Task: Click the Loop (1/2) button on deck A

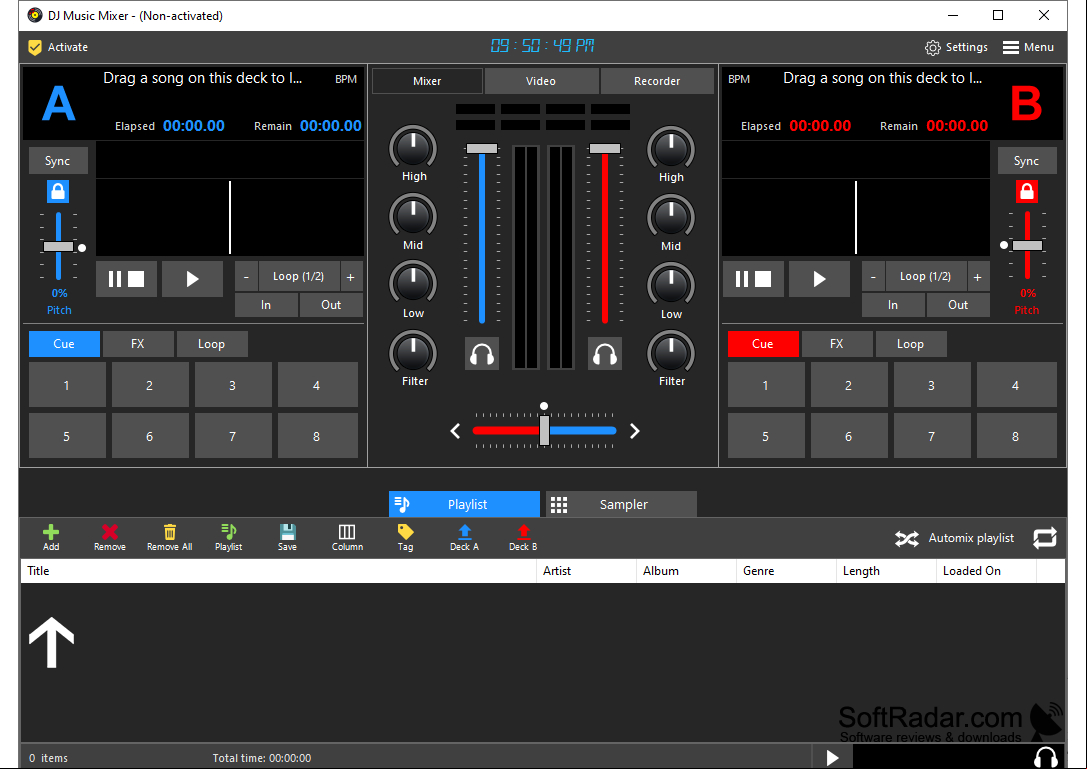Action: 299,277
